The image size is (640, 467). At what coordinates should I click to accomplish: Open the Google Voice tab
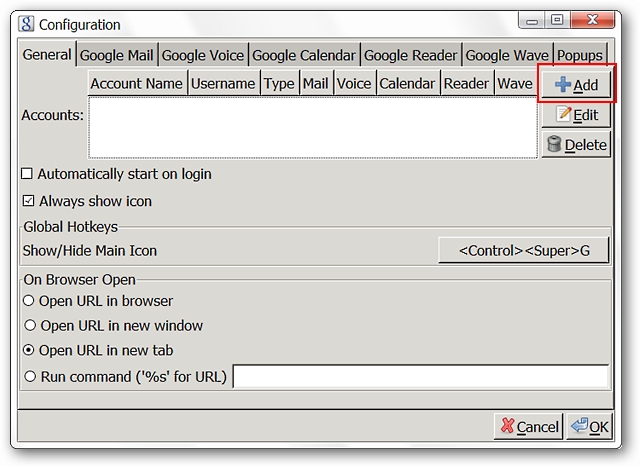203,55
